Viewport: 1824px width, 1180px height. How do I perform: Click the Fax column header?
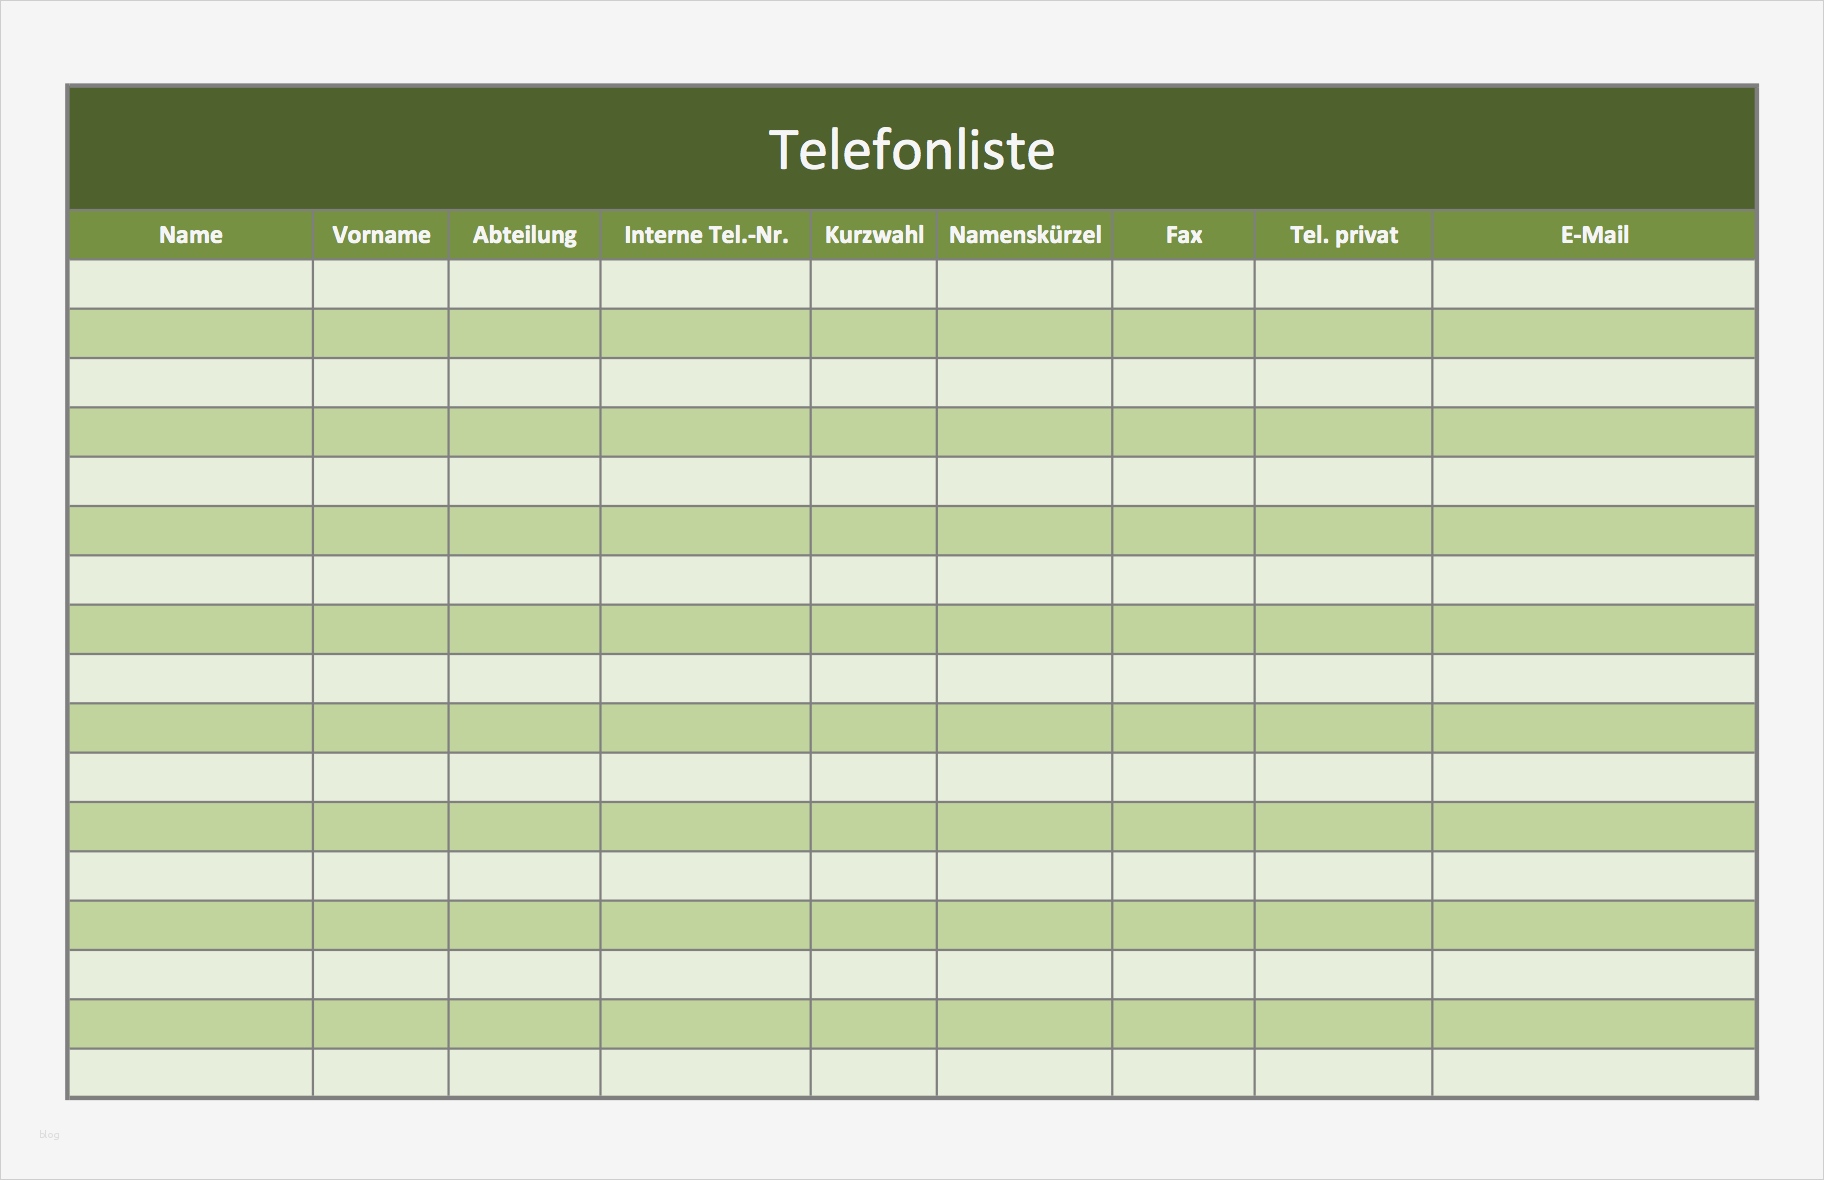click(x=1183, y=235)
